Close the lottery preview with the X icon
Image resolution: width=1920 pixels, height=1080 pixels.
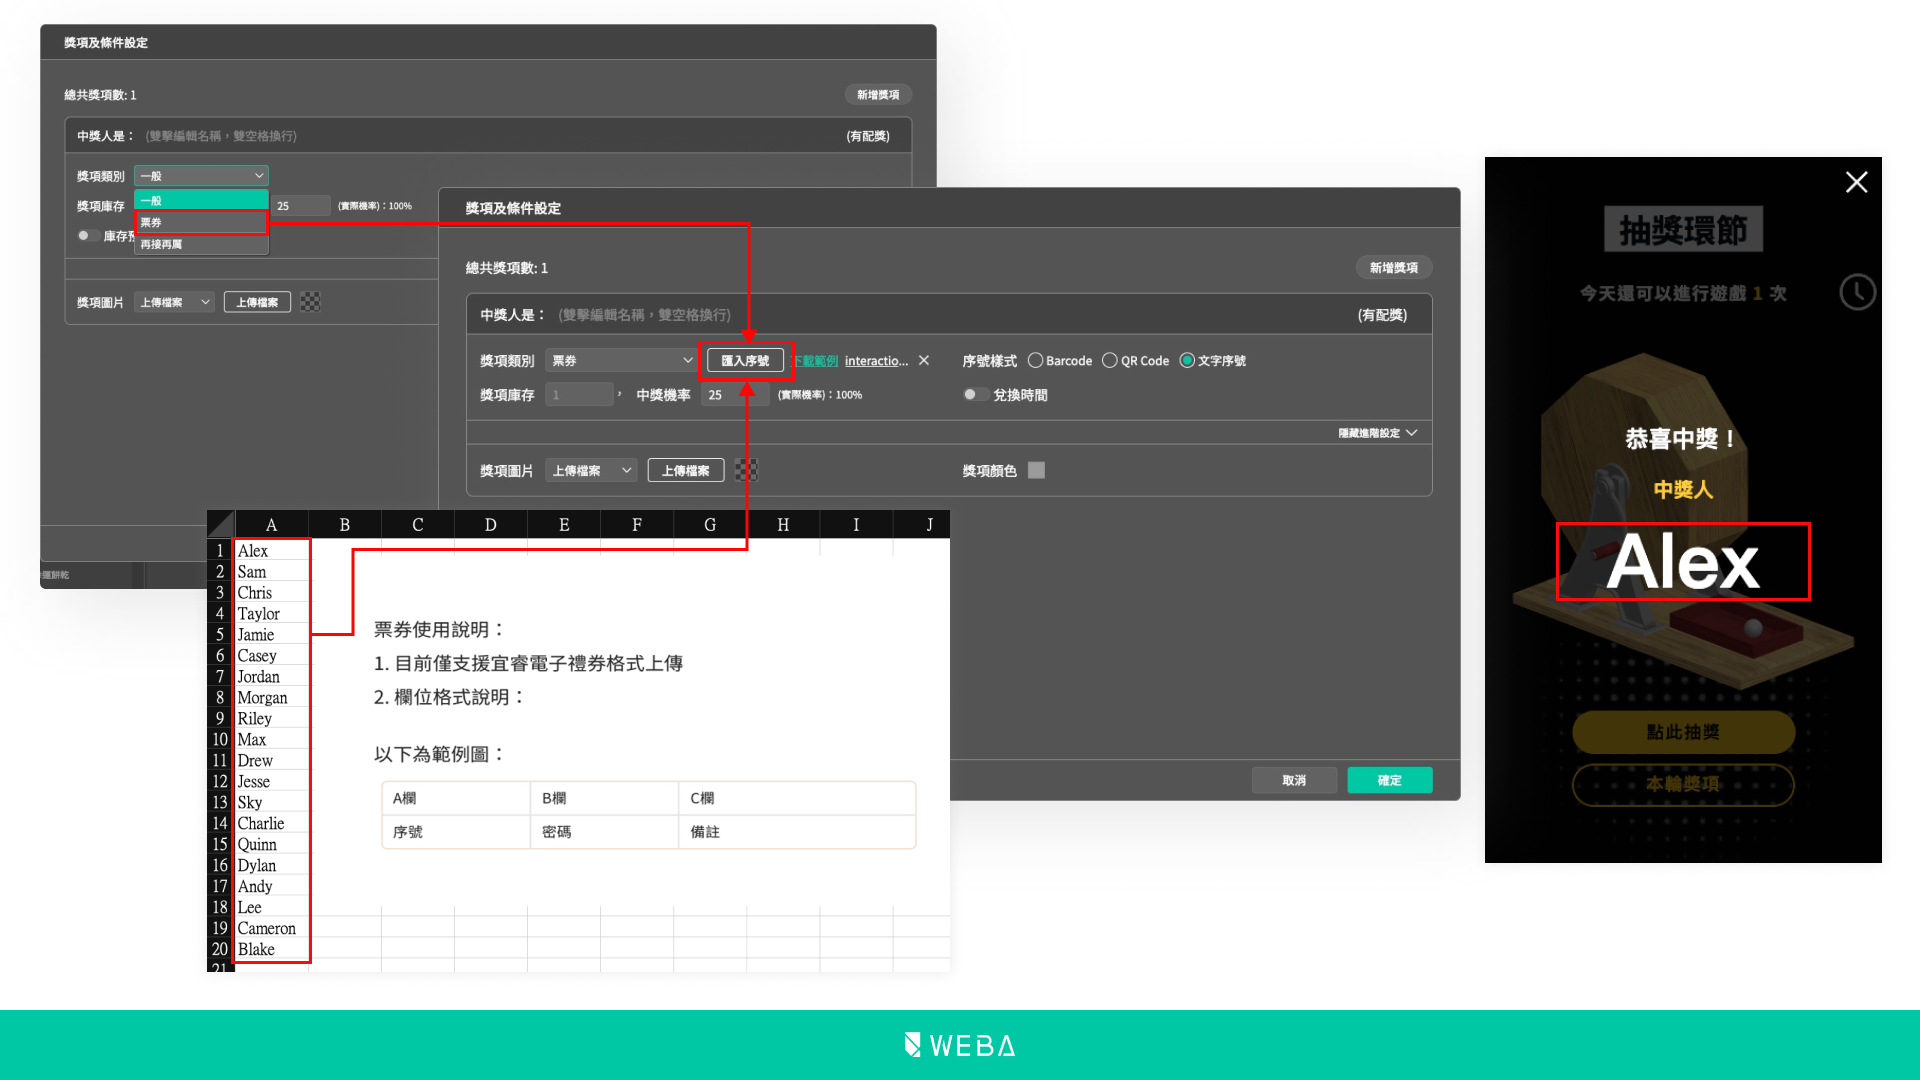point(1856,182)
